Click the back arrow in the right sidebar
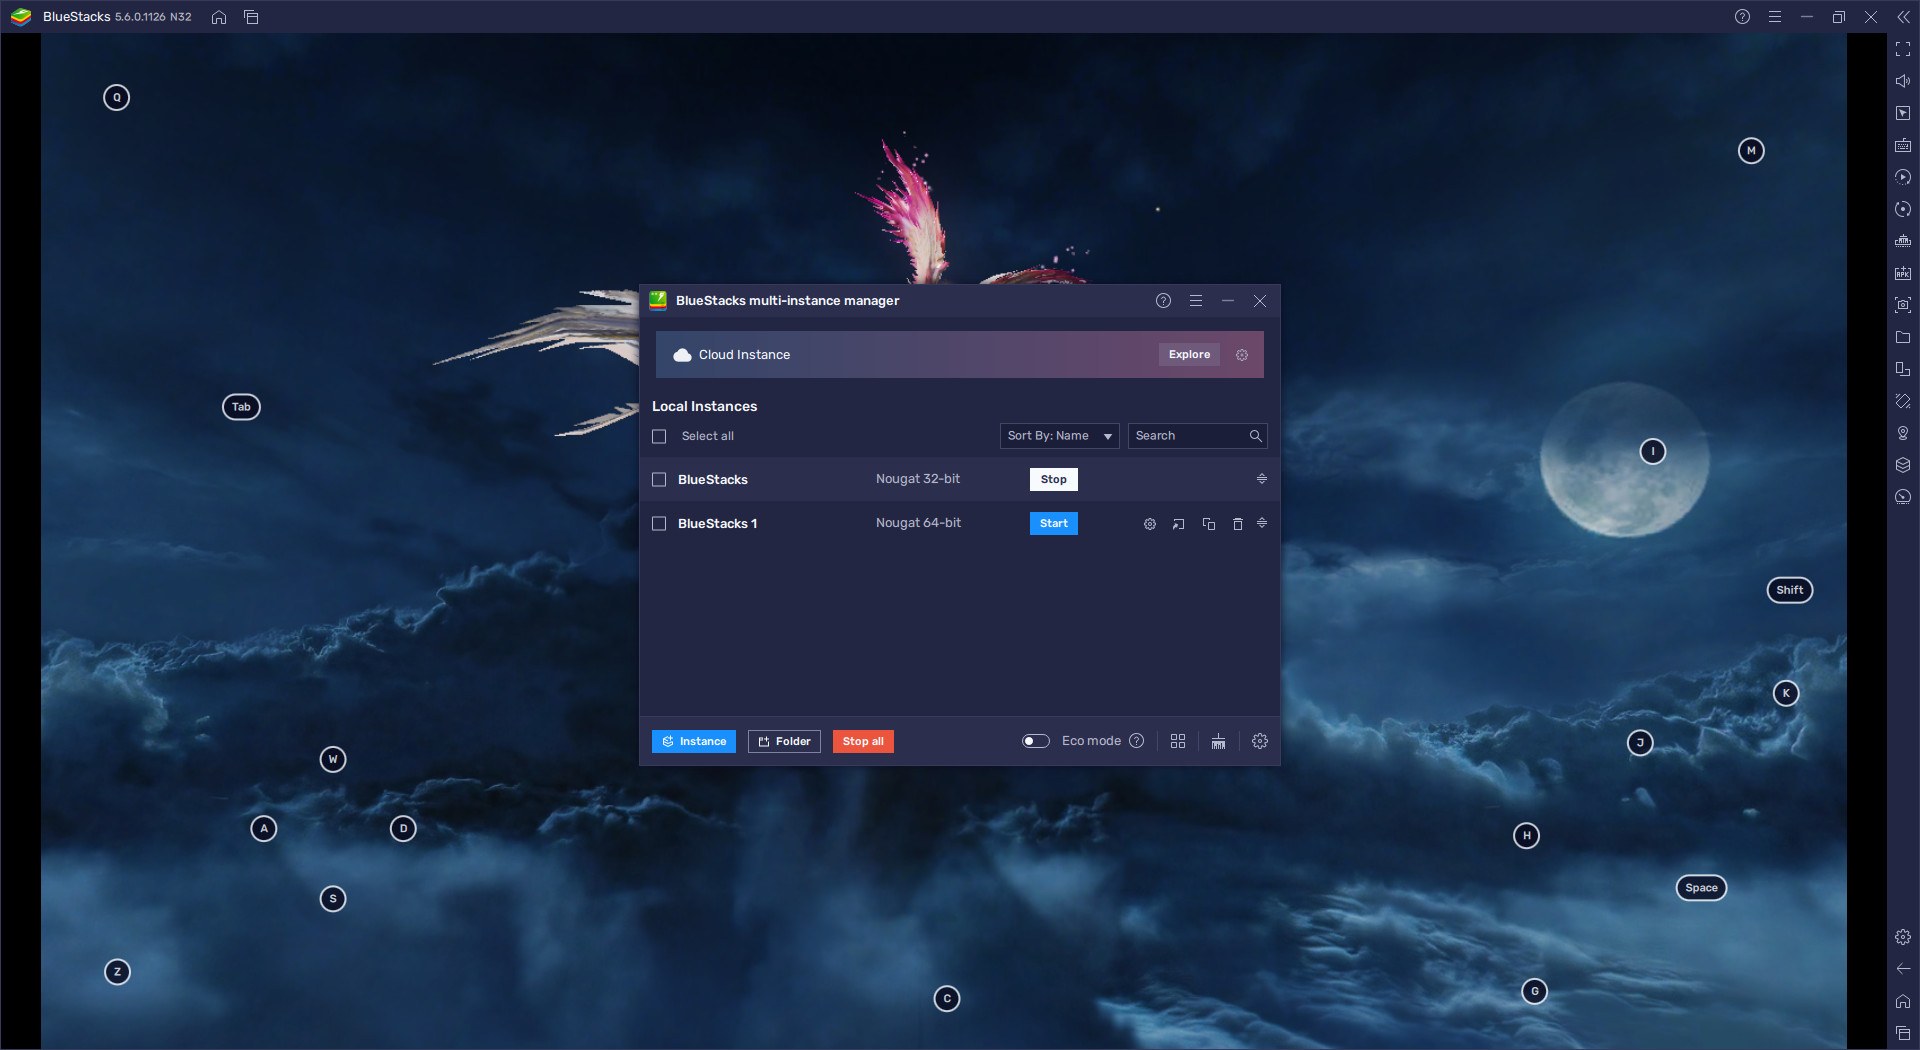This screenshot has height=1050, width=1920. (1903, 969)
